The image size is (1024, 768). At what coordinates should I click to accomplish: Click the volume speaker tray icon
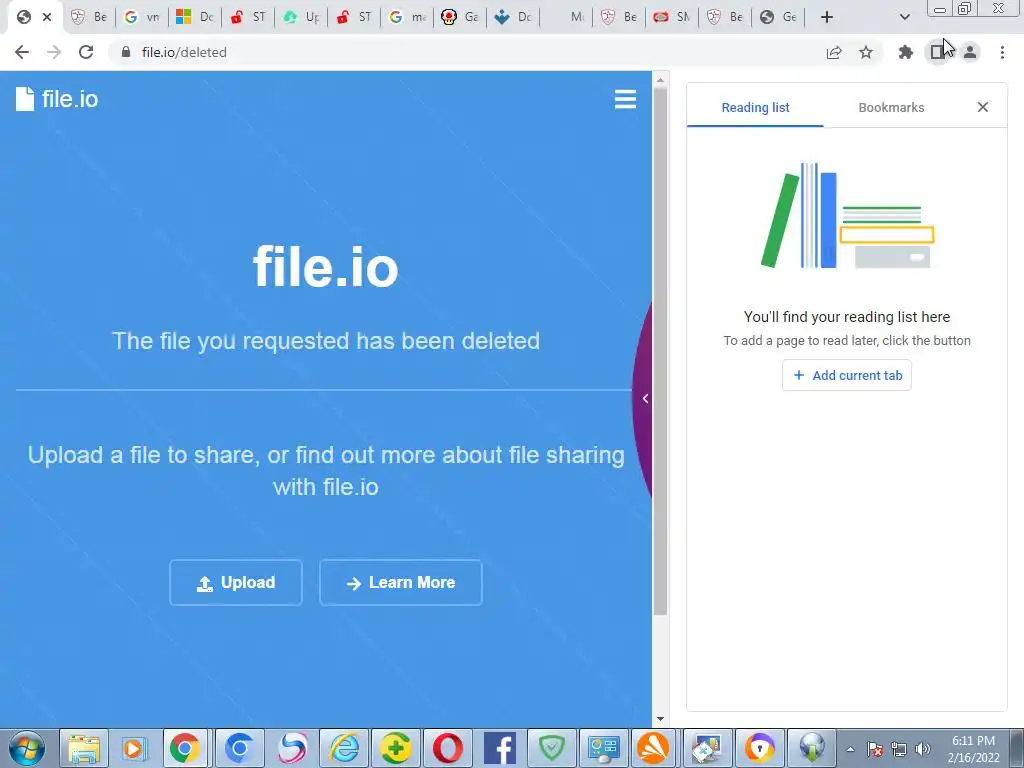click(923, 749)
